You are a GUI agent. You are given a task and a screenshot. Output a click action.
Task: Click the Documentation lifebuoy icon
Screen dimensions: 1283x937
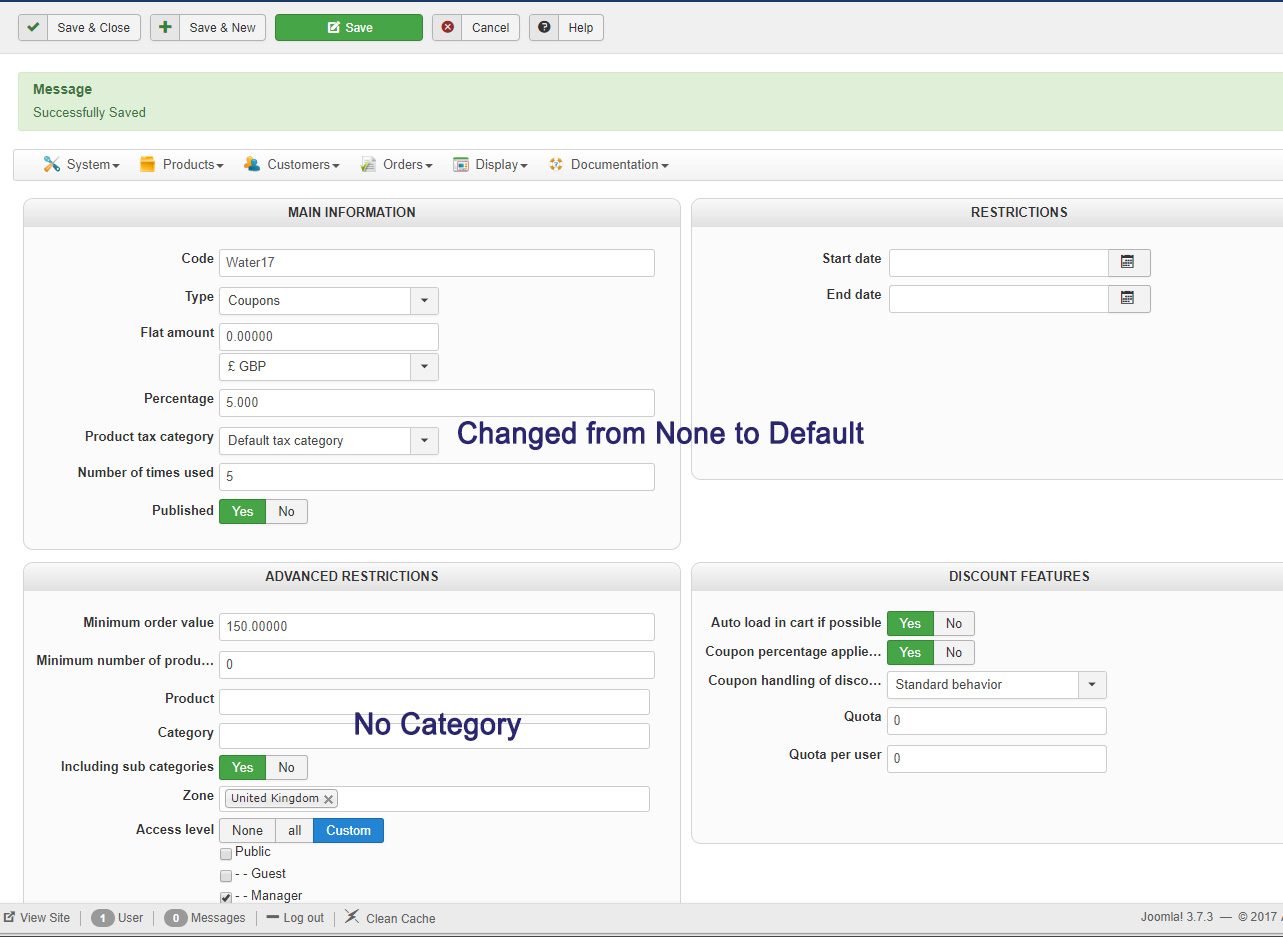click(x=556, y=164)
